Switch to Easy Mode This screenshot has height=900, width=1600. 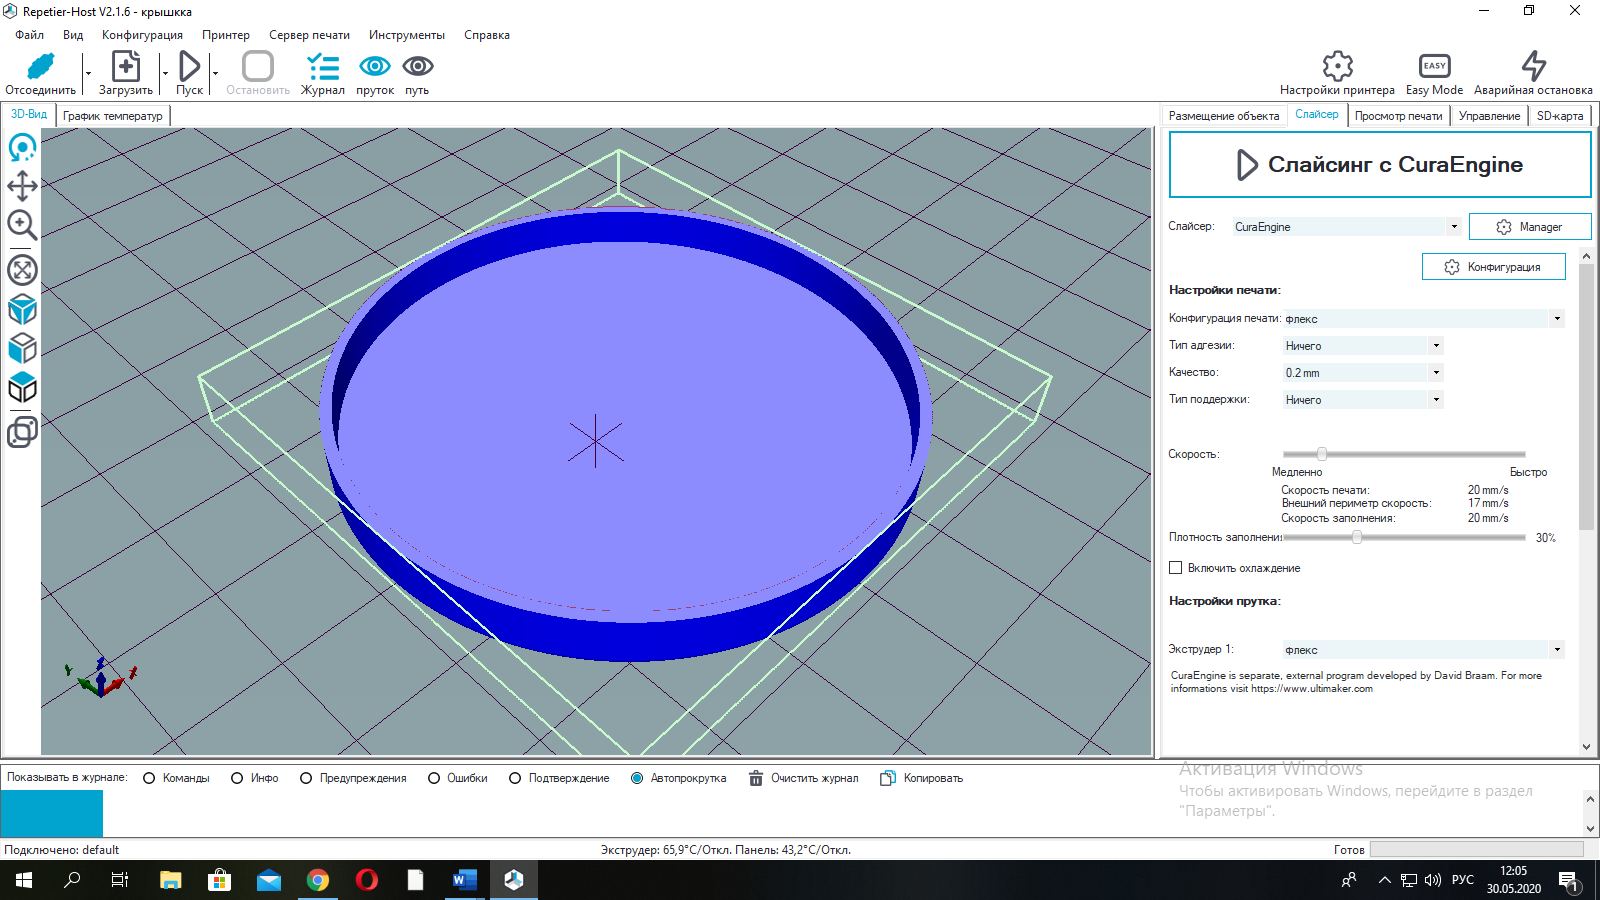pos(1434,67)
